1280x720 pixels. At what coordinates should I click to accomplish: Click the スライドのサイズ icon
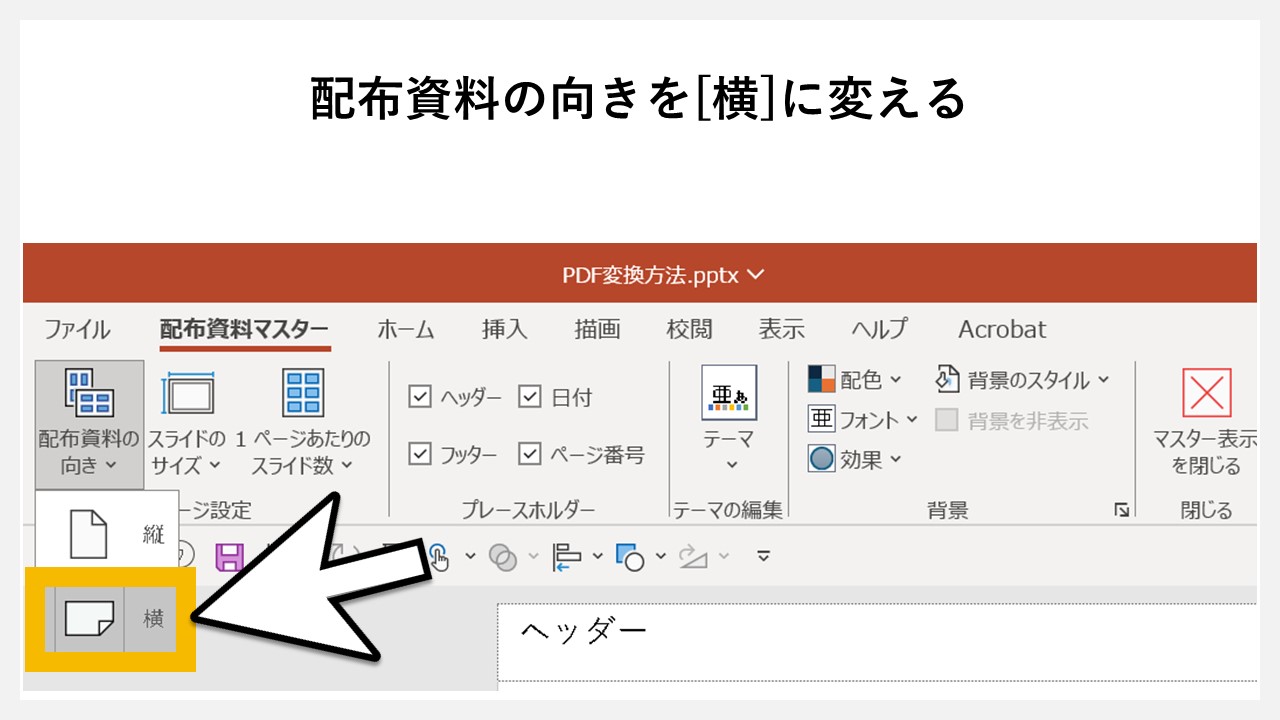[x=184, y=392]
